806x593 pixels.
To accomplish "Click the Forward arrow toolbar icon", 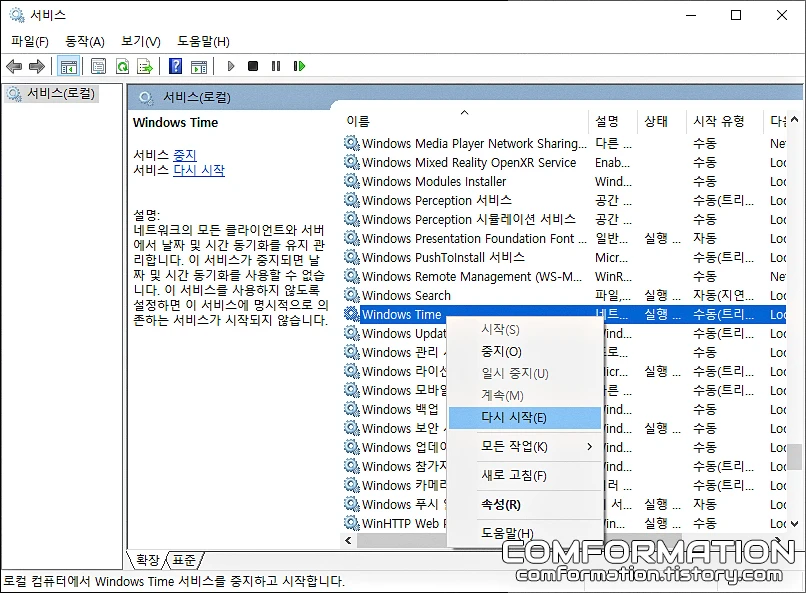I will [36, 66].
